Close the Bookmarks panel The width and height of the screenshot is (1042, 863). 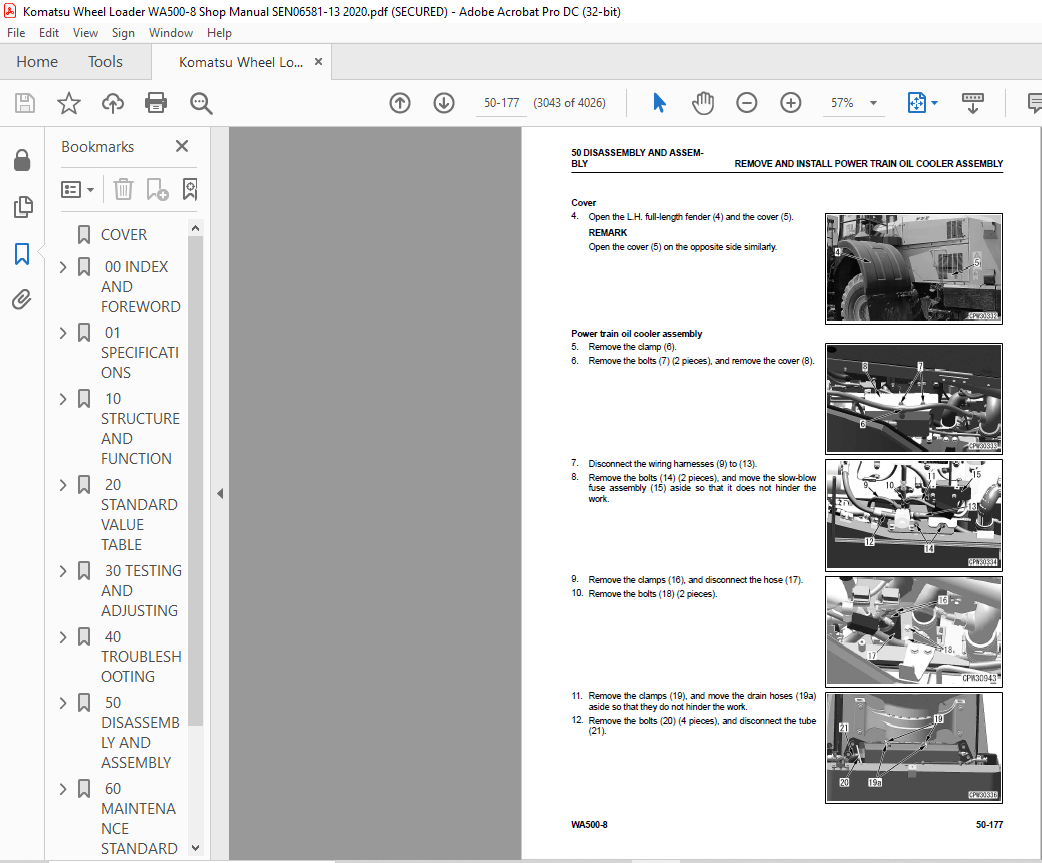(x=181, y=146)
